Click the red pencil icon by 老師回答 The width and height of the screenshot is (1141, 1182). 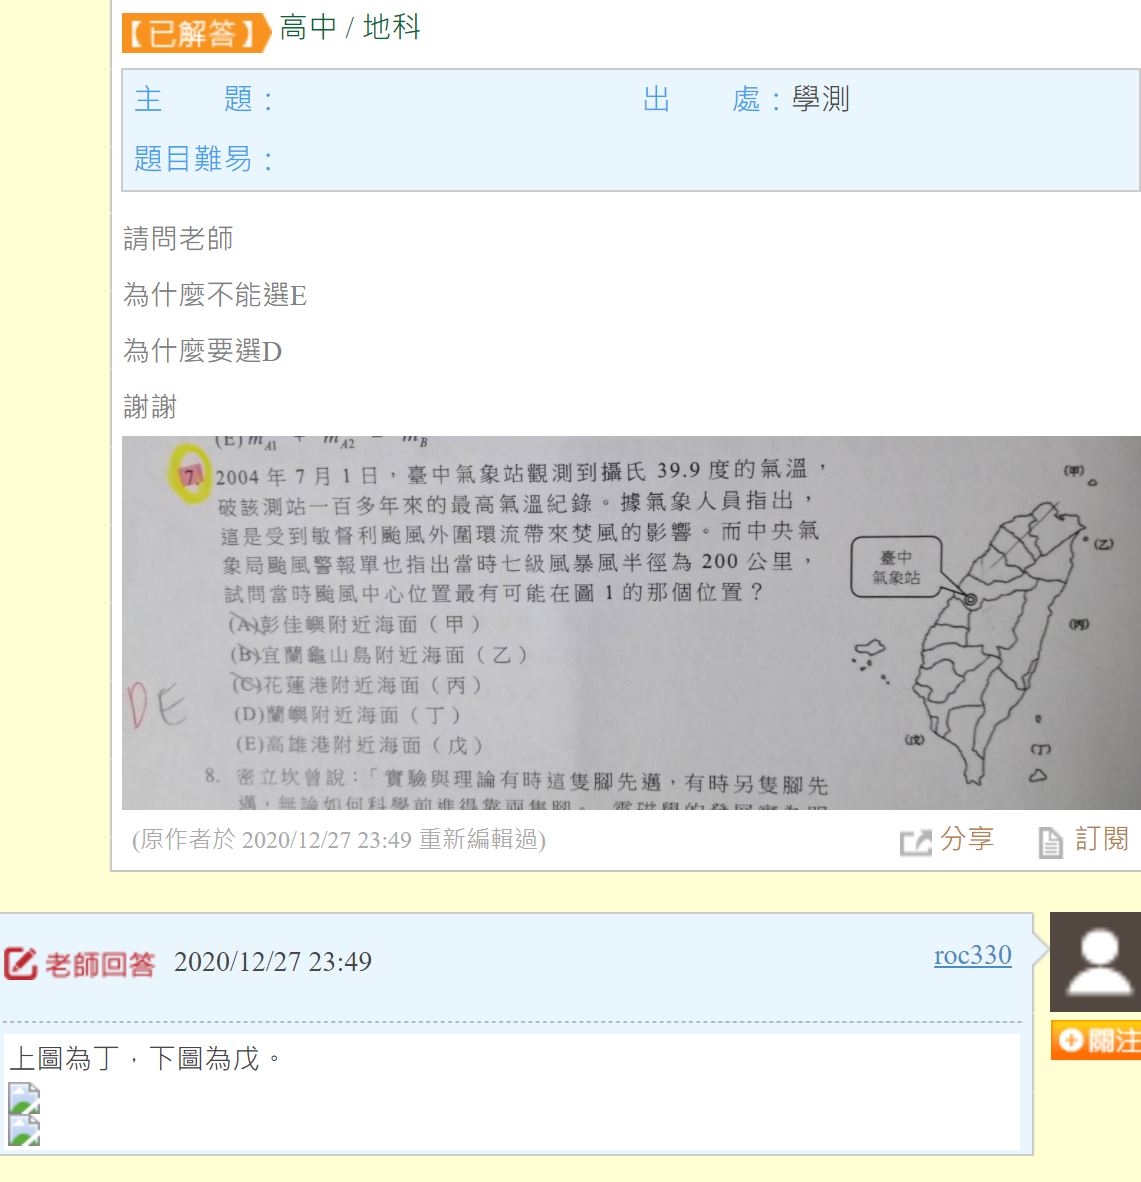(x=20, y=963)
